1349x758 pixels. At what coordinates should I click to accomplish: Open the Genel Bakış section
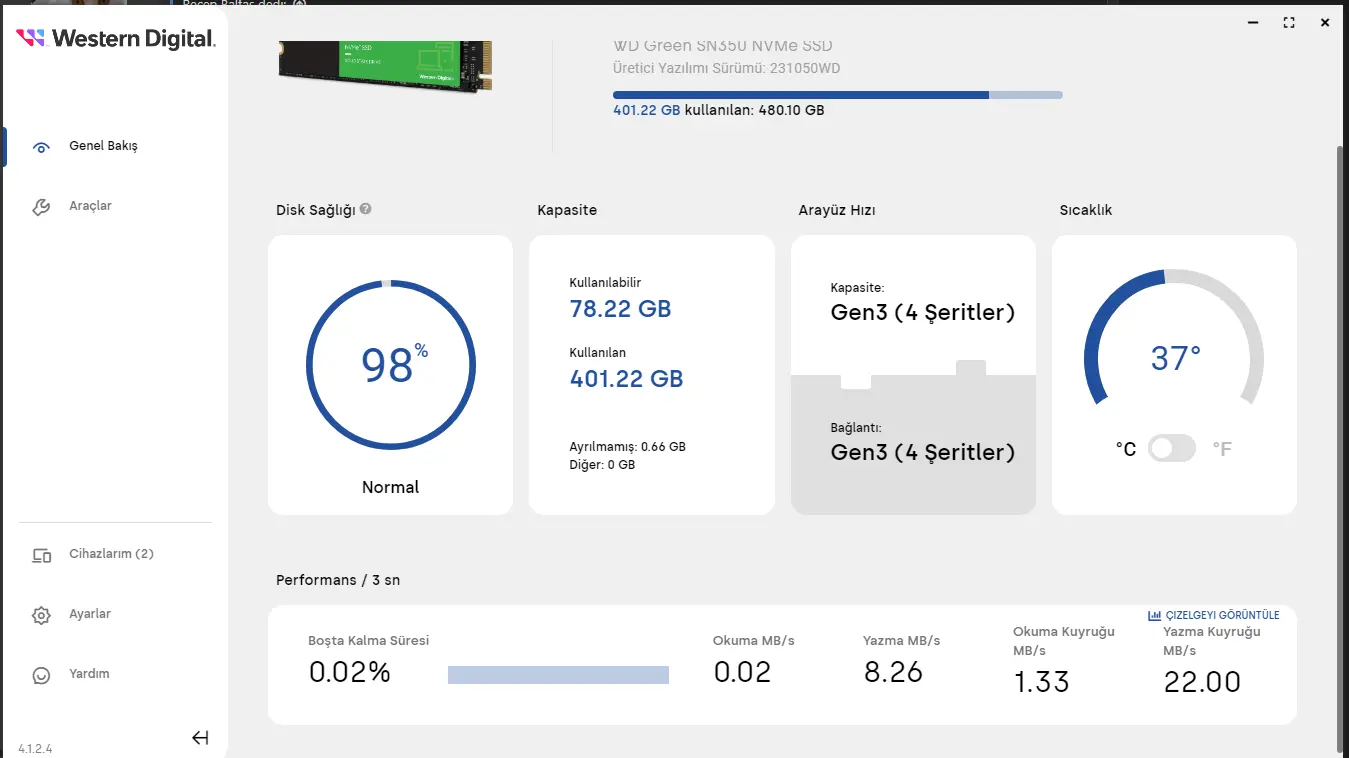pyautogui.click(x=103, y=146)
